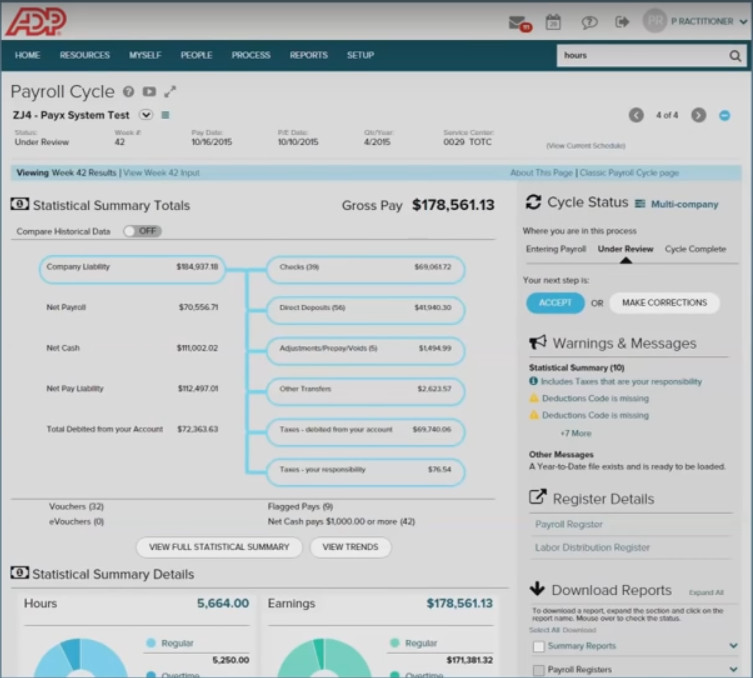This screenshot has height=678, width=753.
Task: Select the Other Transfers pill
Action: click(365, 391)
